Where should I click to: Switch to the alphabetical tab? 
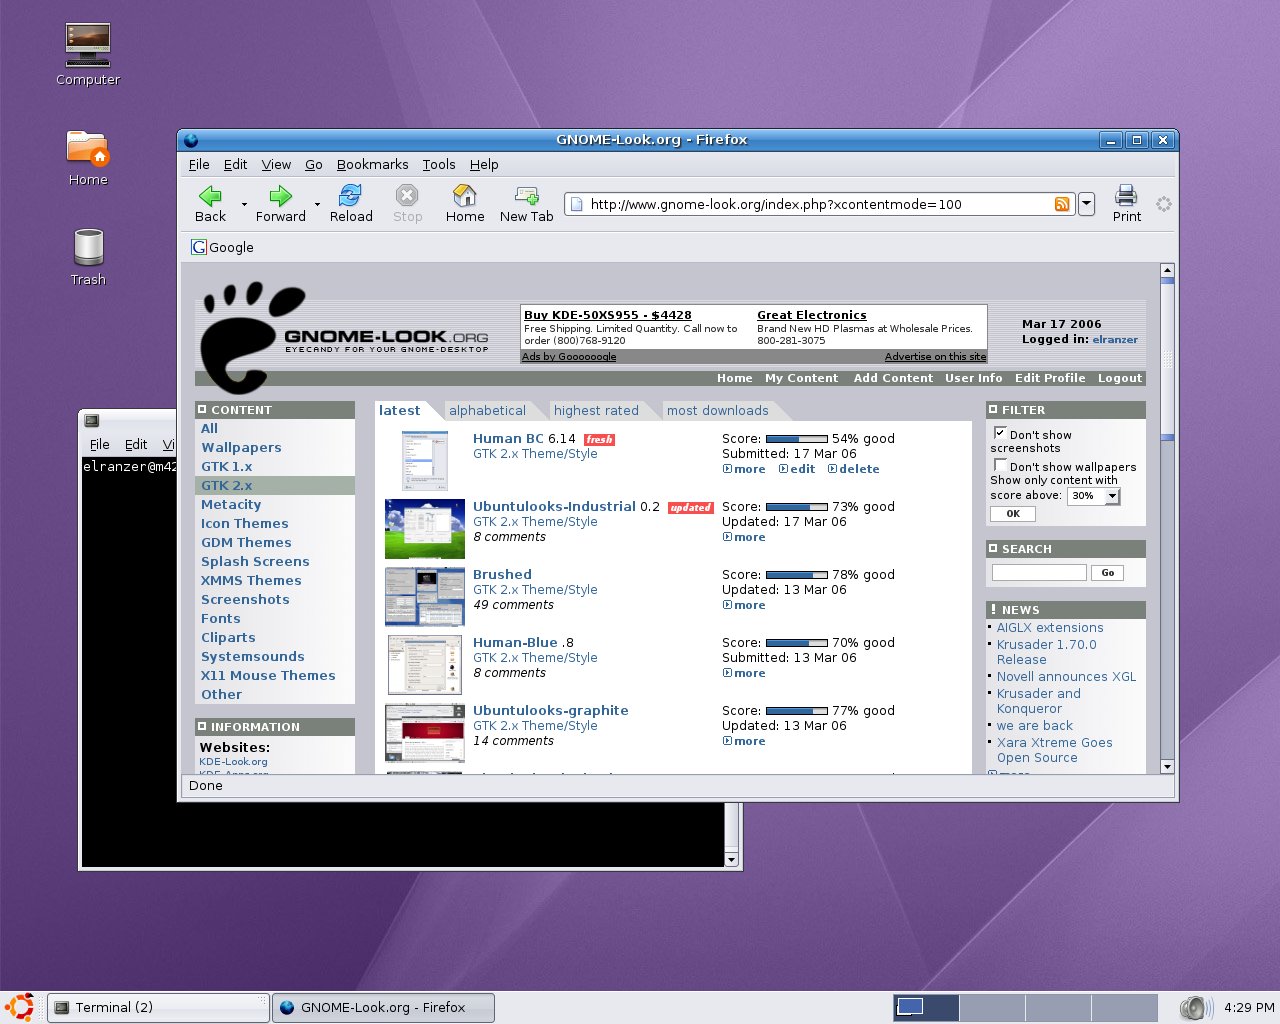(x=487, y=410)
